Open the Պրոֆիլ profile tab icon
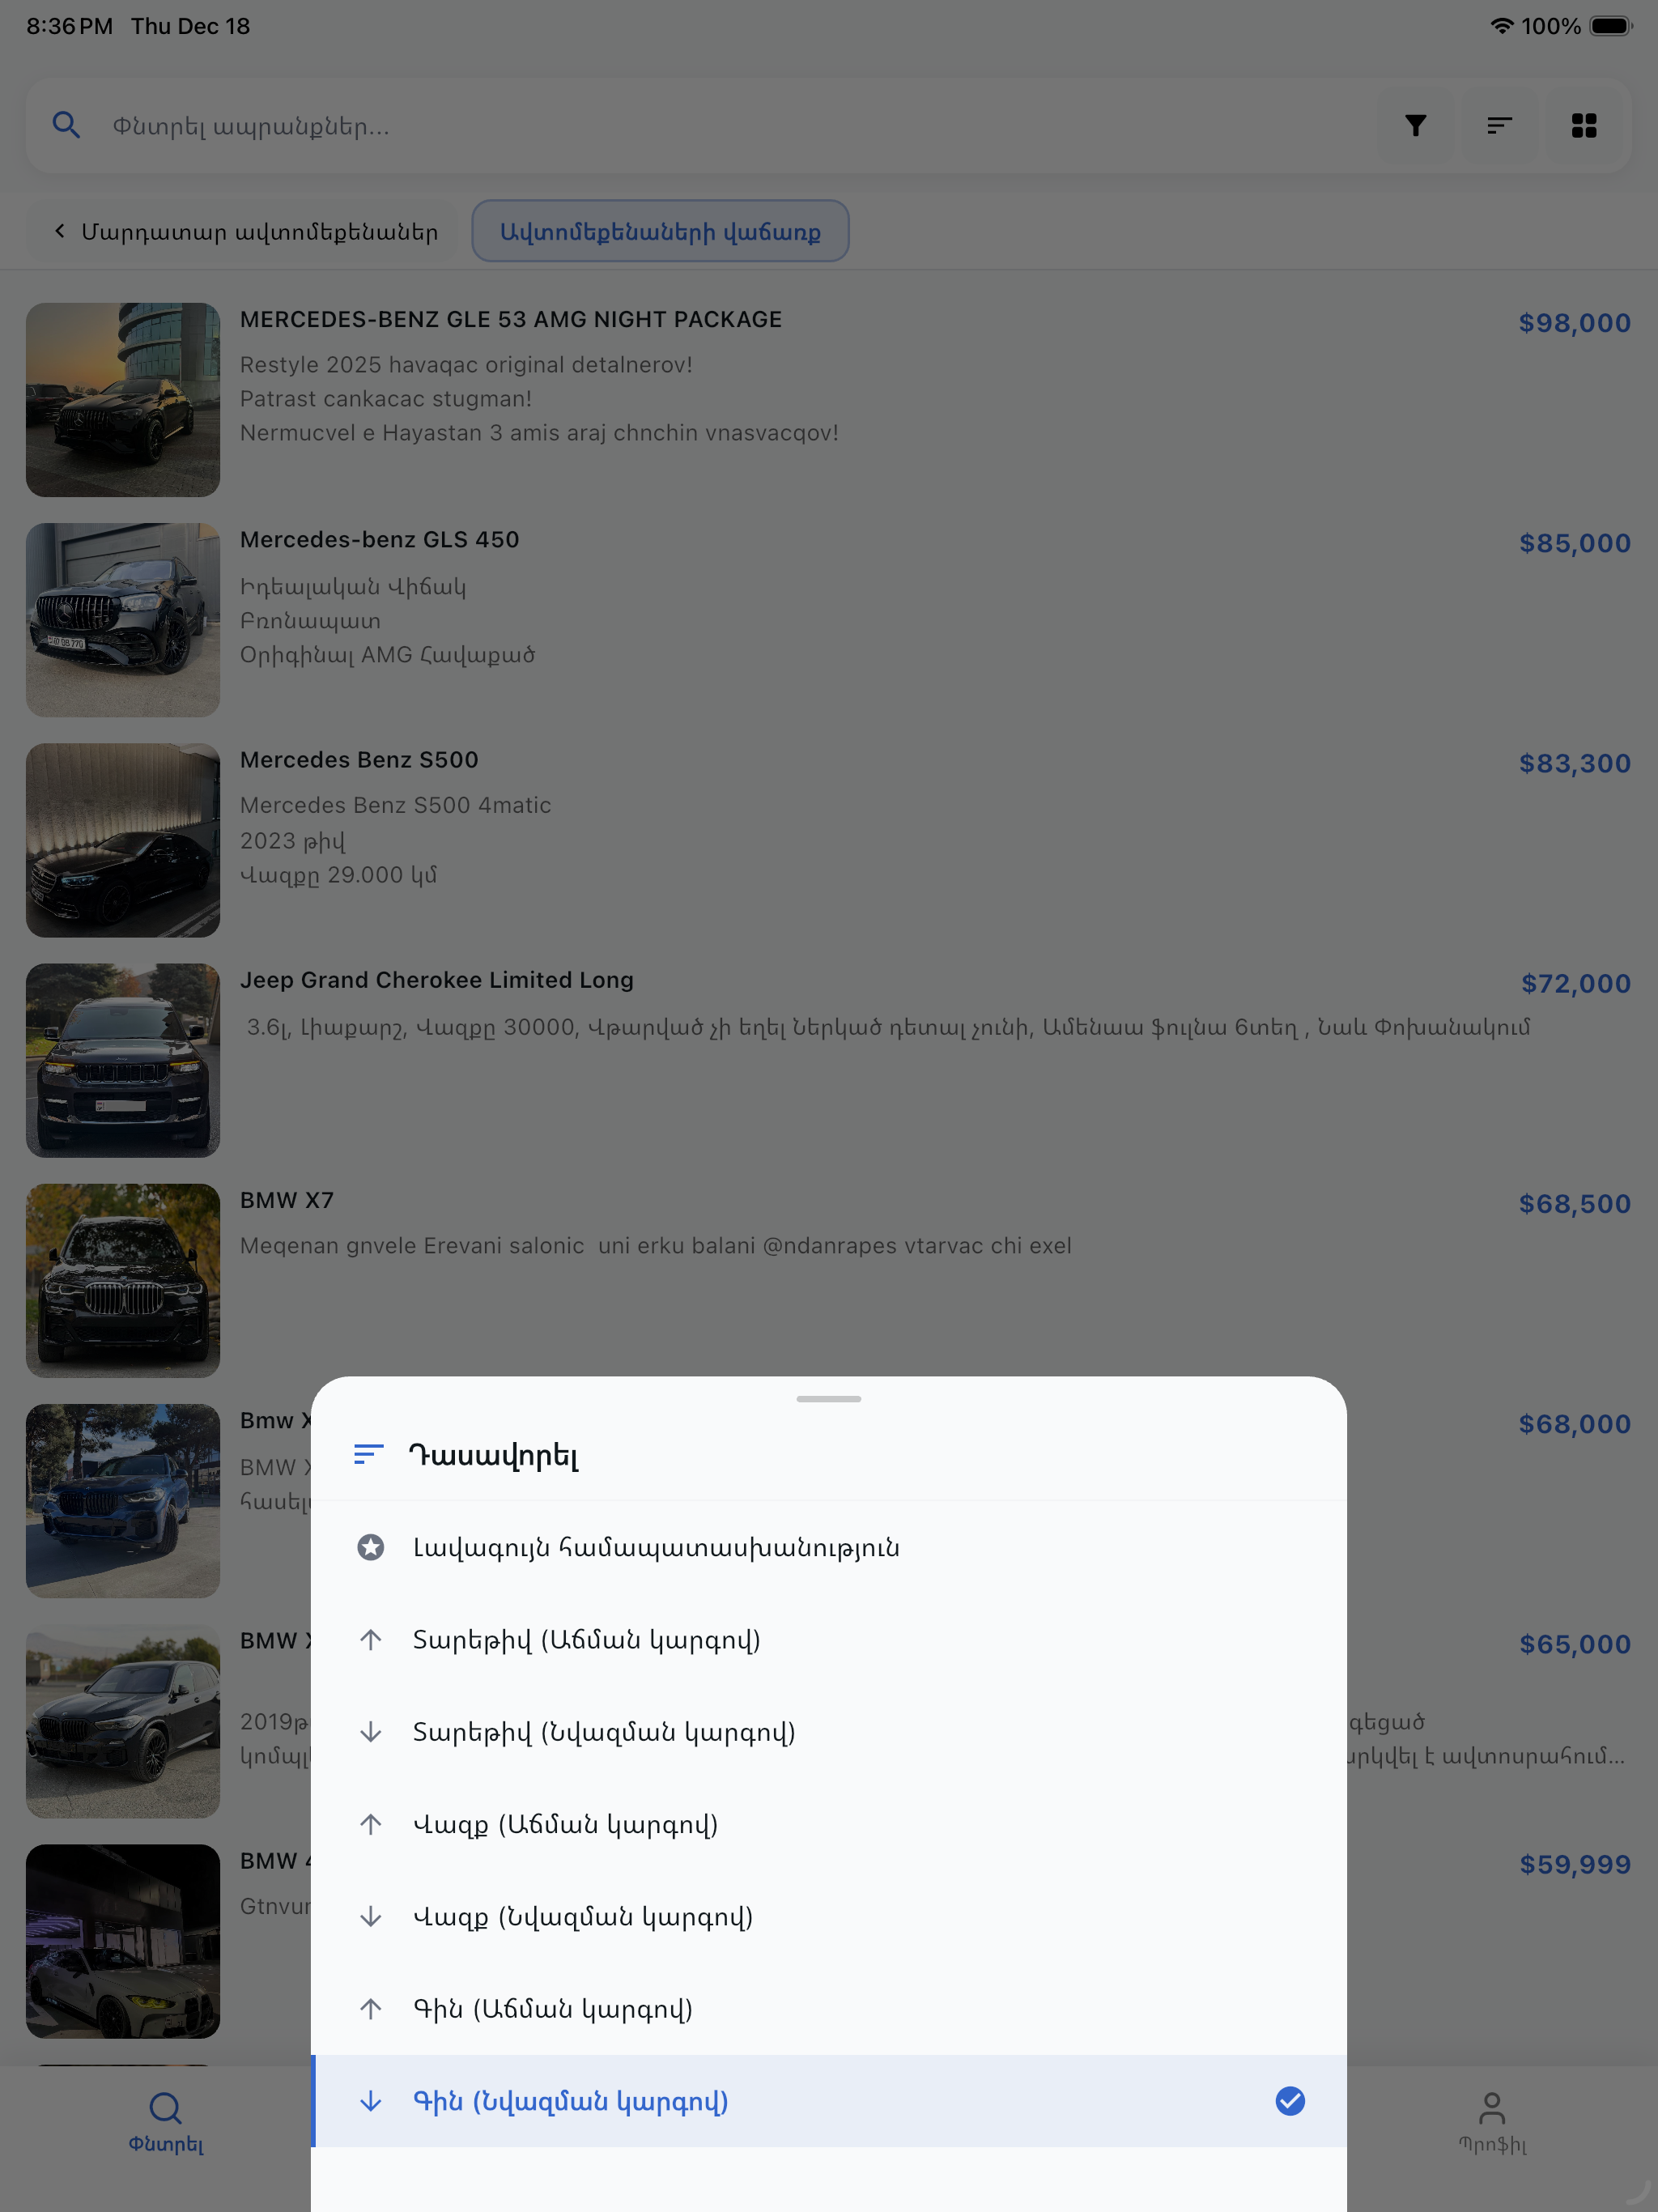1658x2212 pixels. click(x=1491, y=2108)
